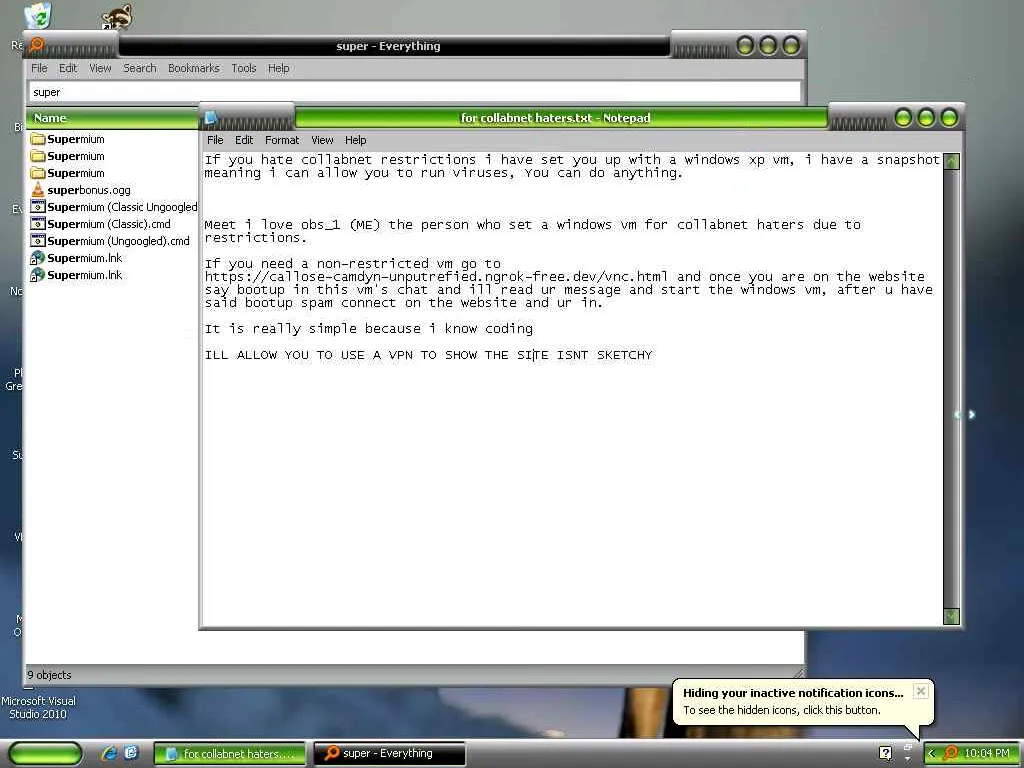Click the Notepad scrollbar down arrow
The image size is (1024, 768).
pyautogui.click(x=952, y=616)
